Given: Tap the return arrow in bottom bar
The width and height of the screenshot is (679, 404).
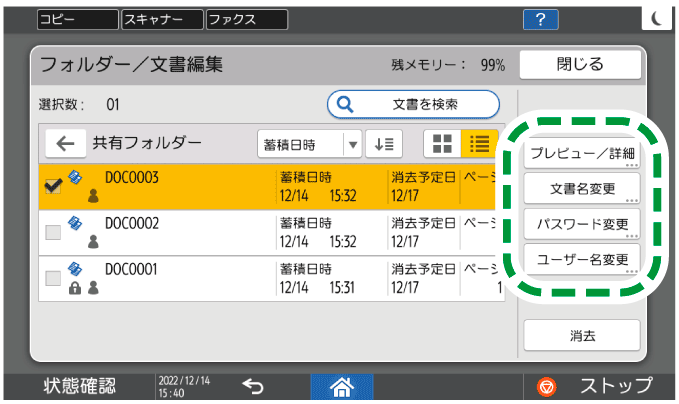Looking at the screenshot, I should click(253, 386).
